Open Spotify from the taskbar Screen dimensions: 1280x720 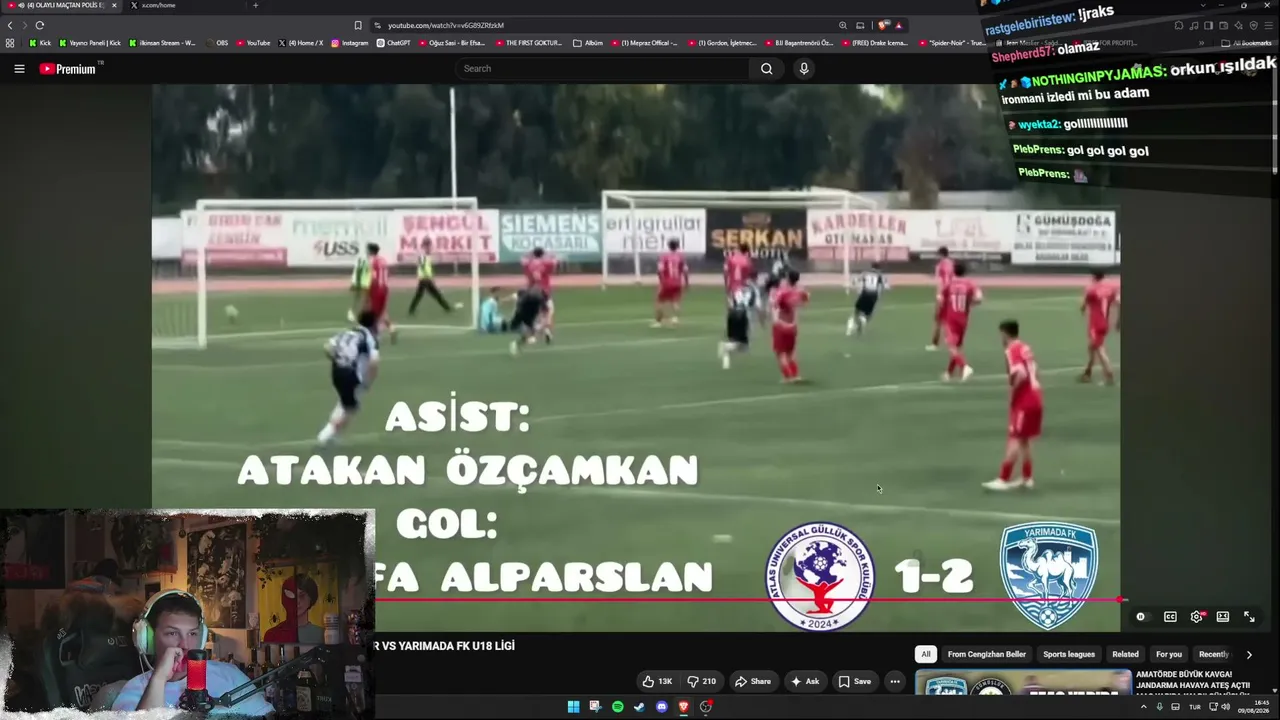[617, 707]
